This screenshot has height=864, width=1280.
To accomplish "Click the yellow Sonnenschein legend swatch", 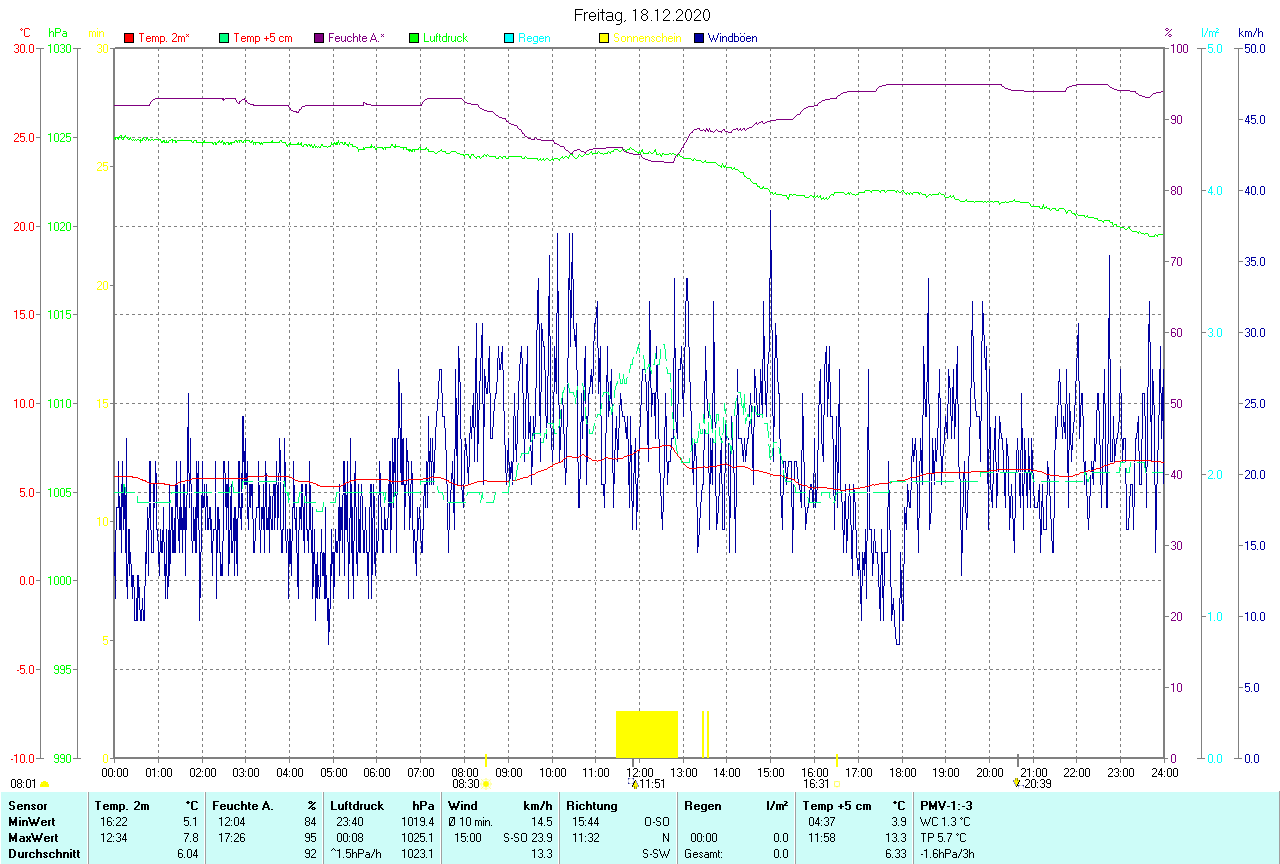I will point(604,38).
